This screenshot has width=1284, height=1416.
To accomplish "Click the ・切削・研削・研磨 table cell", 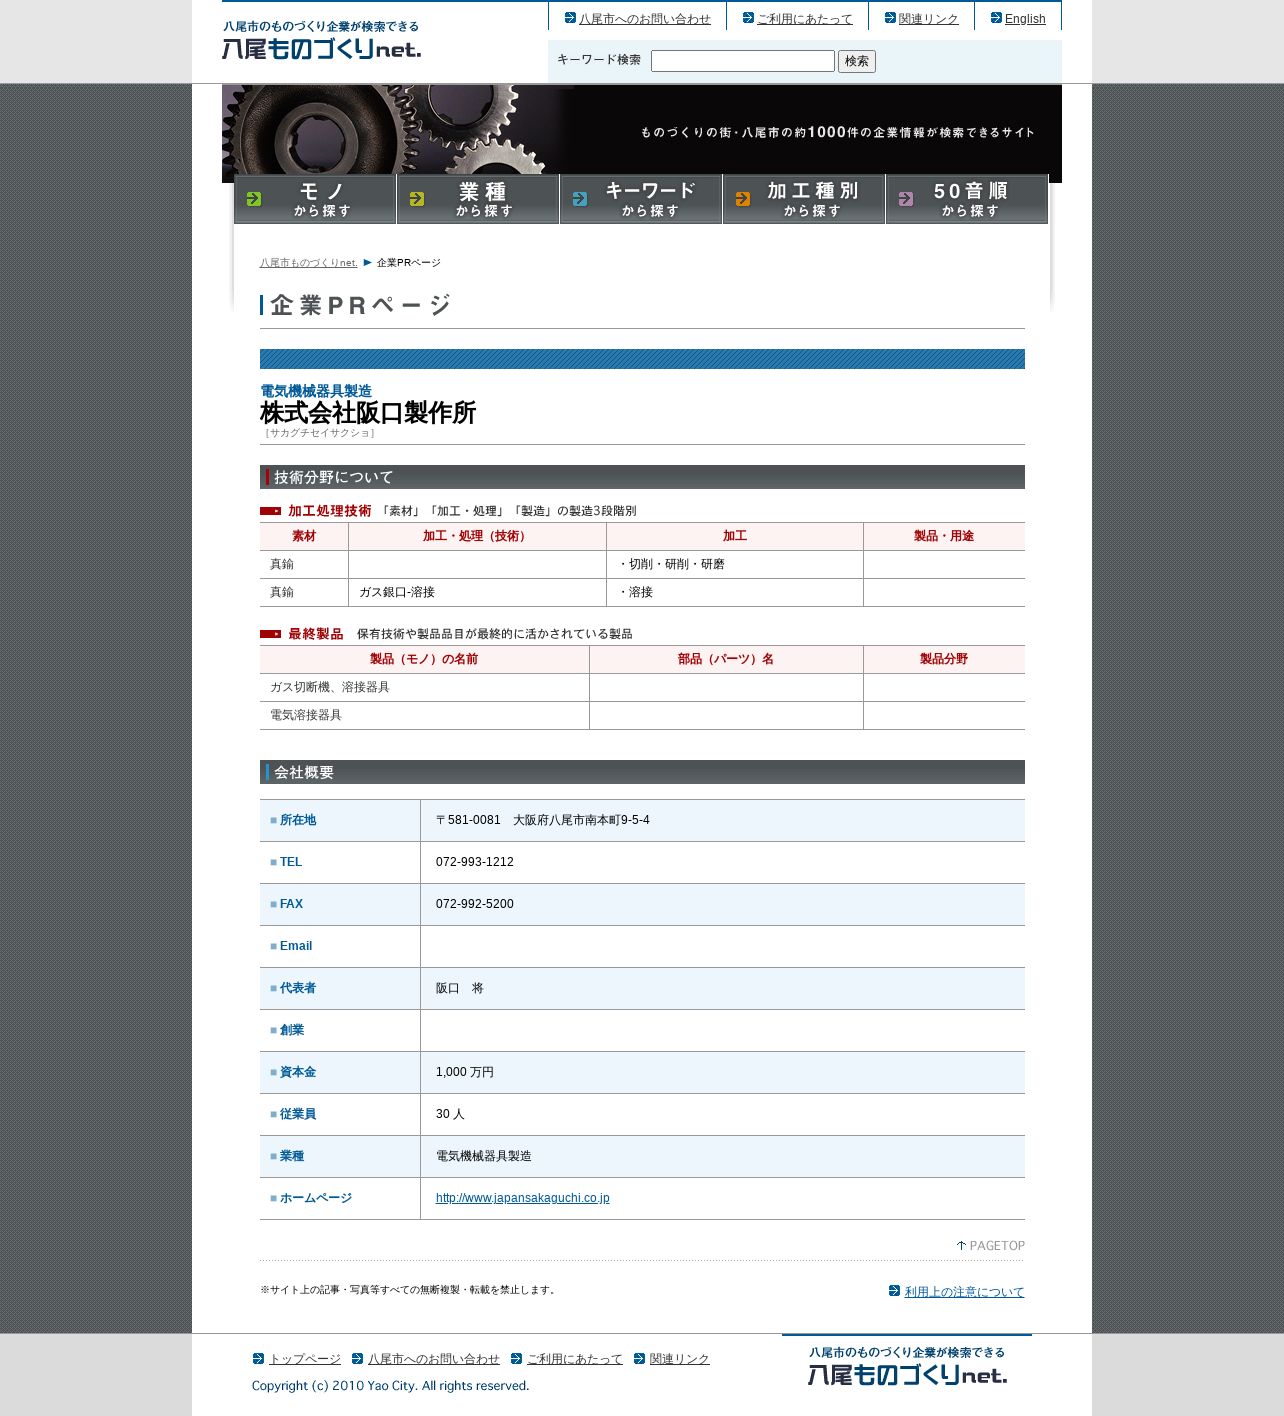I will coord(735,564).
